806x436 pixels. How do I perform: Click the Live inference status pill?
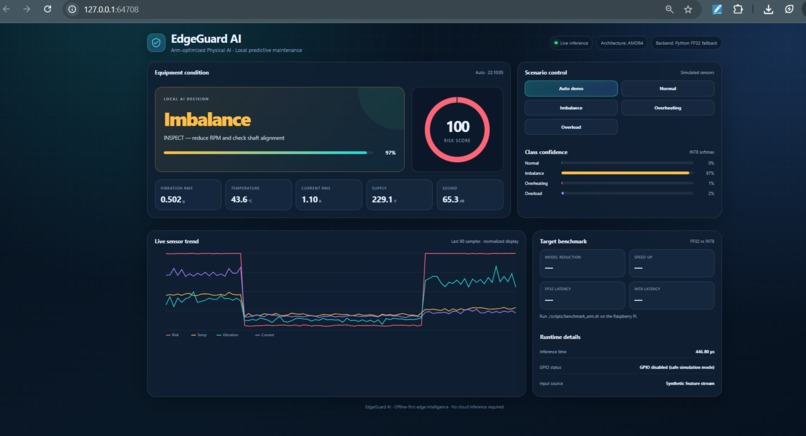pyautogui.click(x=571, y=43)
